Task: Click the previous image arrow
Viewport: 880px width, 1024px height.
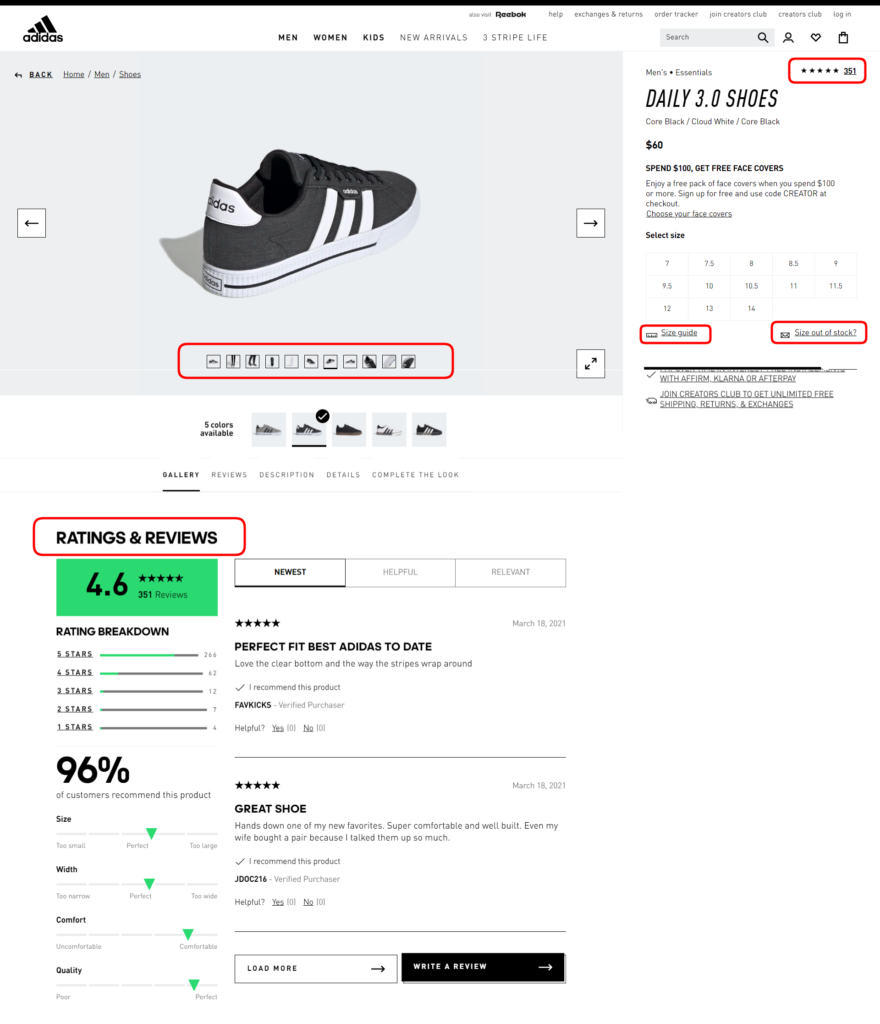Action: [31, 222]
